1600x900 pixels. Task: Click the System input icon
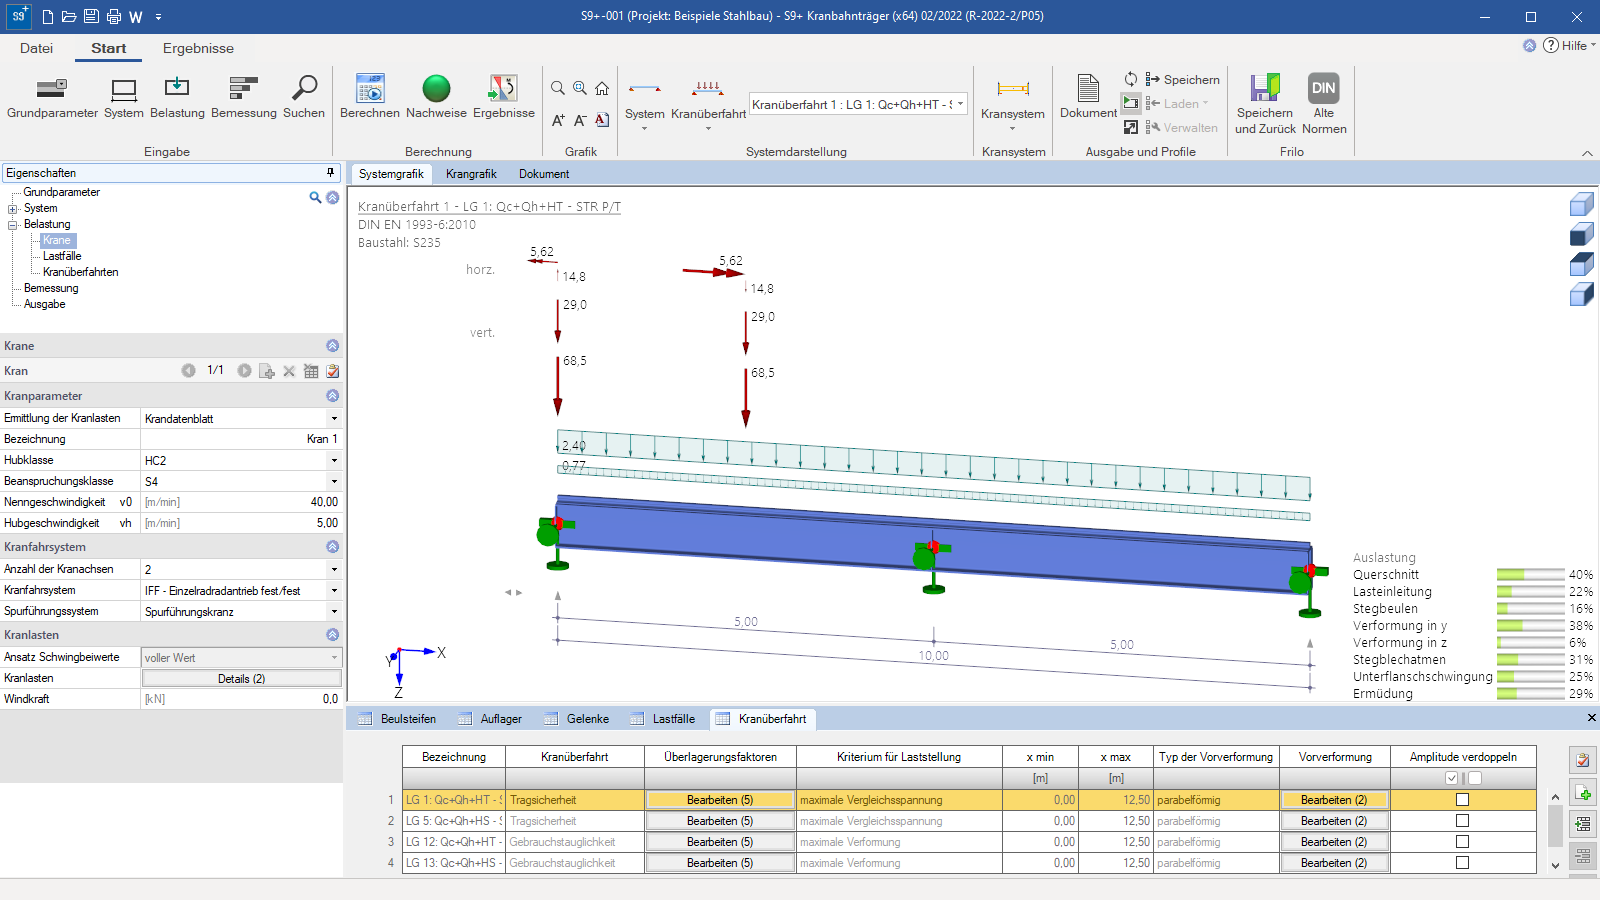(x=124, y=97)
